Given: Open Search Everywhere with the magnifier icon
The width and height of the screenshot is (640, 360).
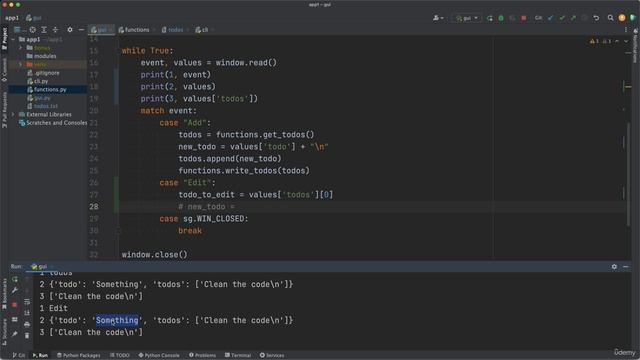Looking at the screenshot, I should [x=610, y=18].
